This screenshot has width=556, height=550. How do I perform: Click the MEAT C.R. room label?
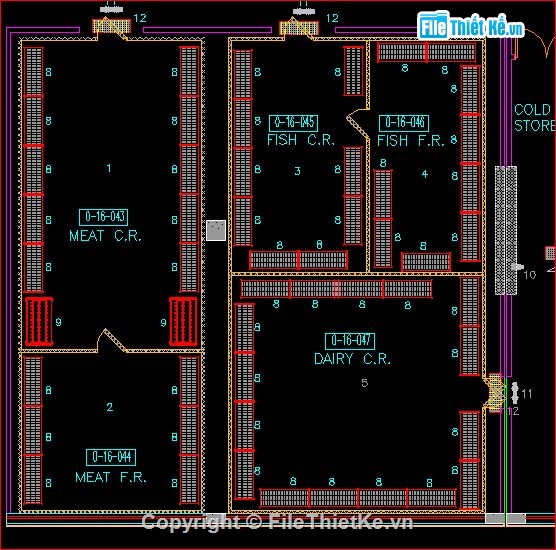point(105,236)
